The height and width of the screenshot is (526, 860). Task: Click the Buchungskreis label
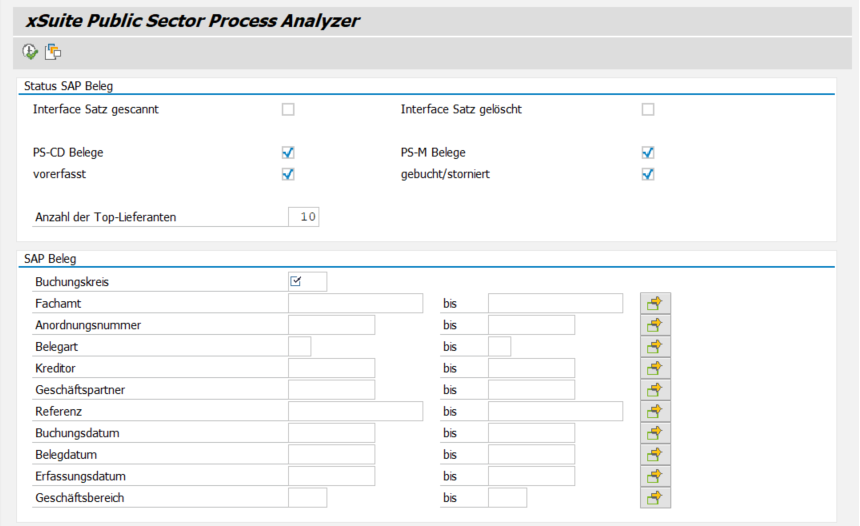(x=72, y=282)
